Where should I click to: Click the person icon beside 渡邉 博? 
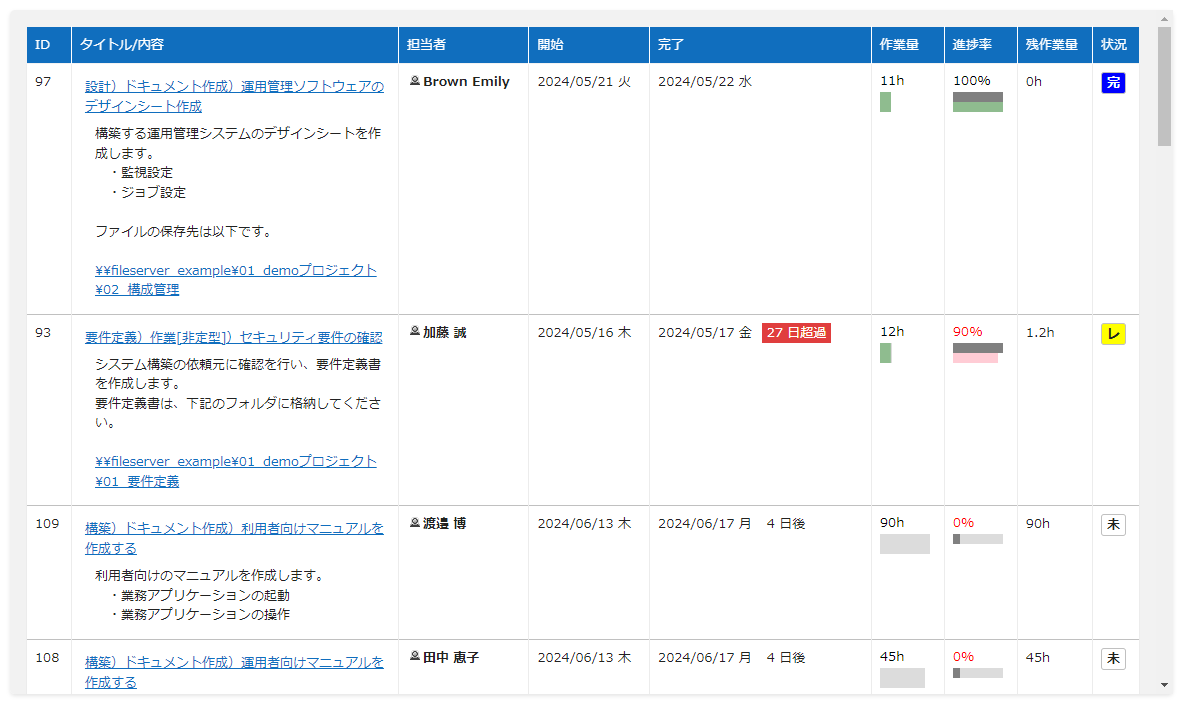(415, 523)
